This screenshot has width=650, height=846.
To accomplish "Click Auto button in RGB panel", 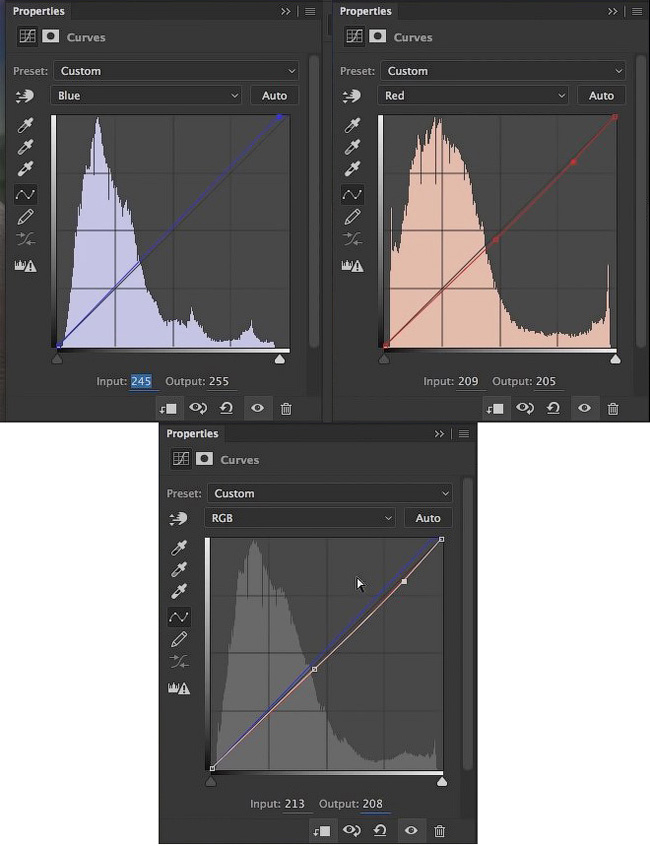I will click(428, 518).
